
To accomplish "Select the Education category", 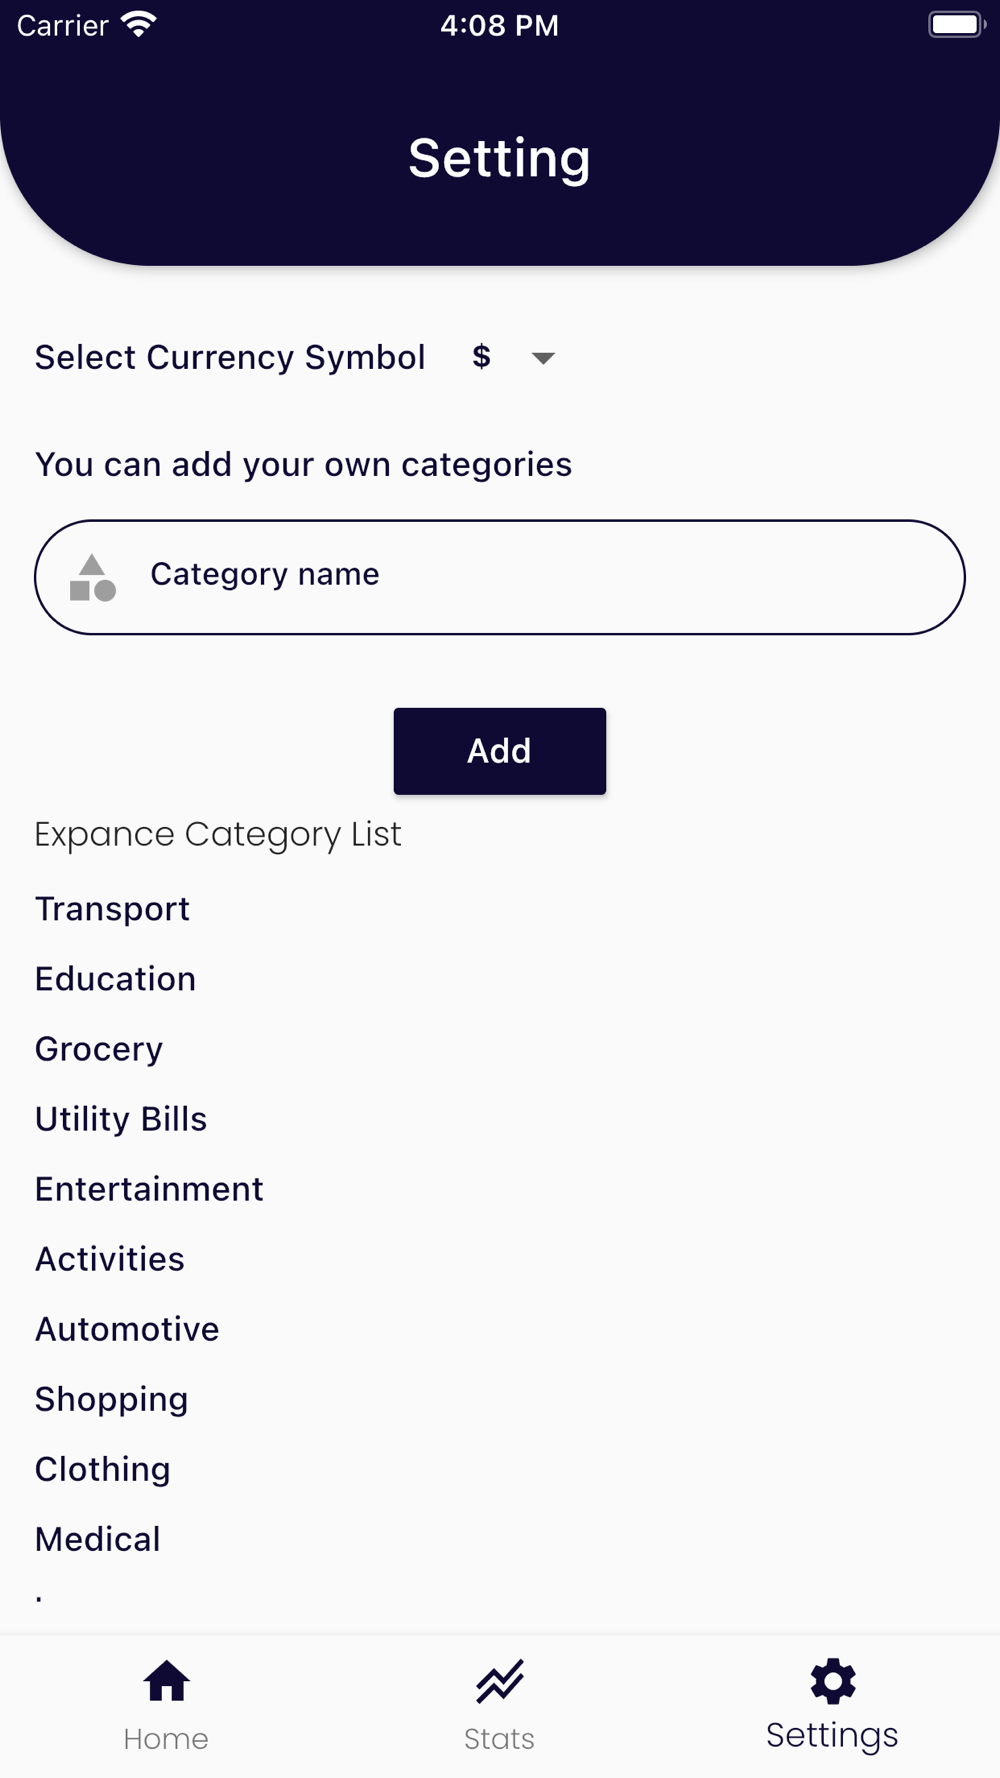I will [x=115, y=979].
